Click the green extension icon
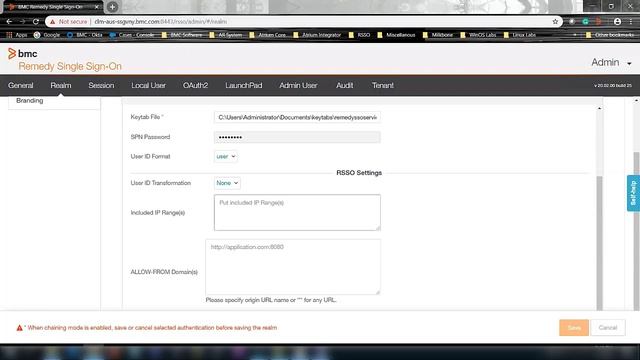Screen dimensions: 640x360 click(585, 22)
